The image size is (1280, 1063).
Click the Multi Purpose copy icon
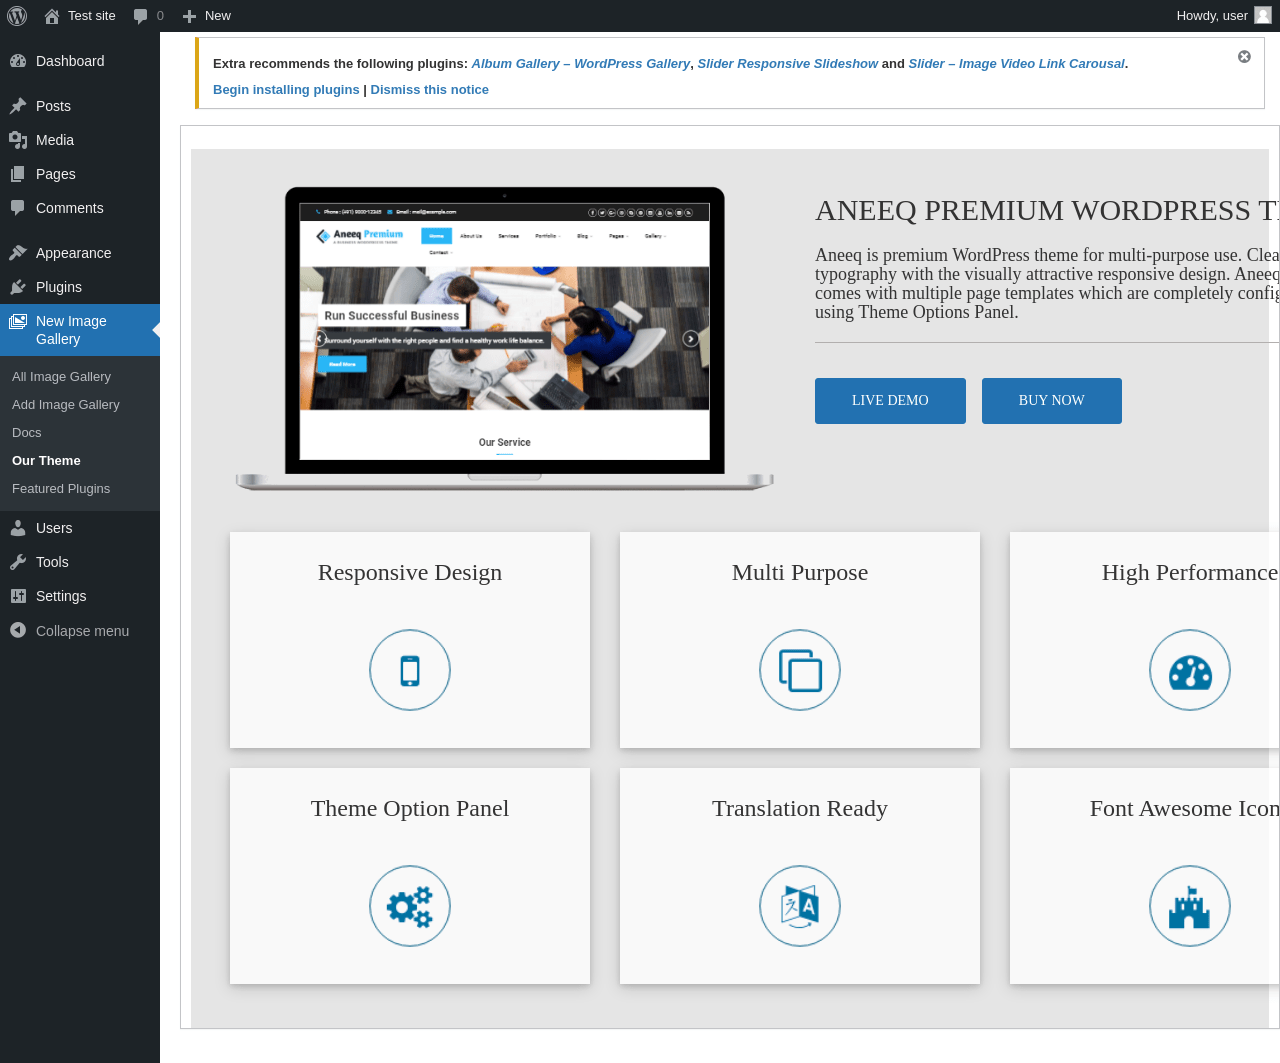tap(800, 670)
